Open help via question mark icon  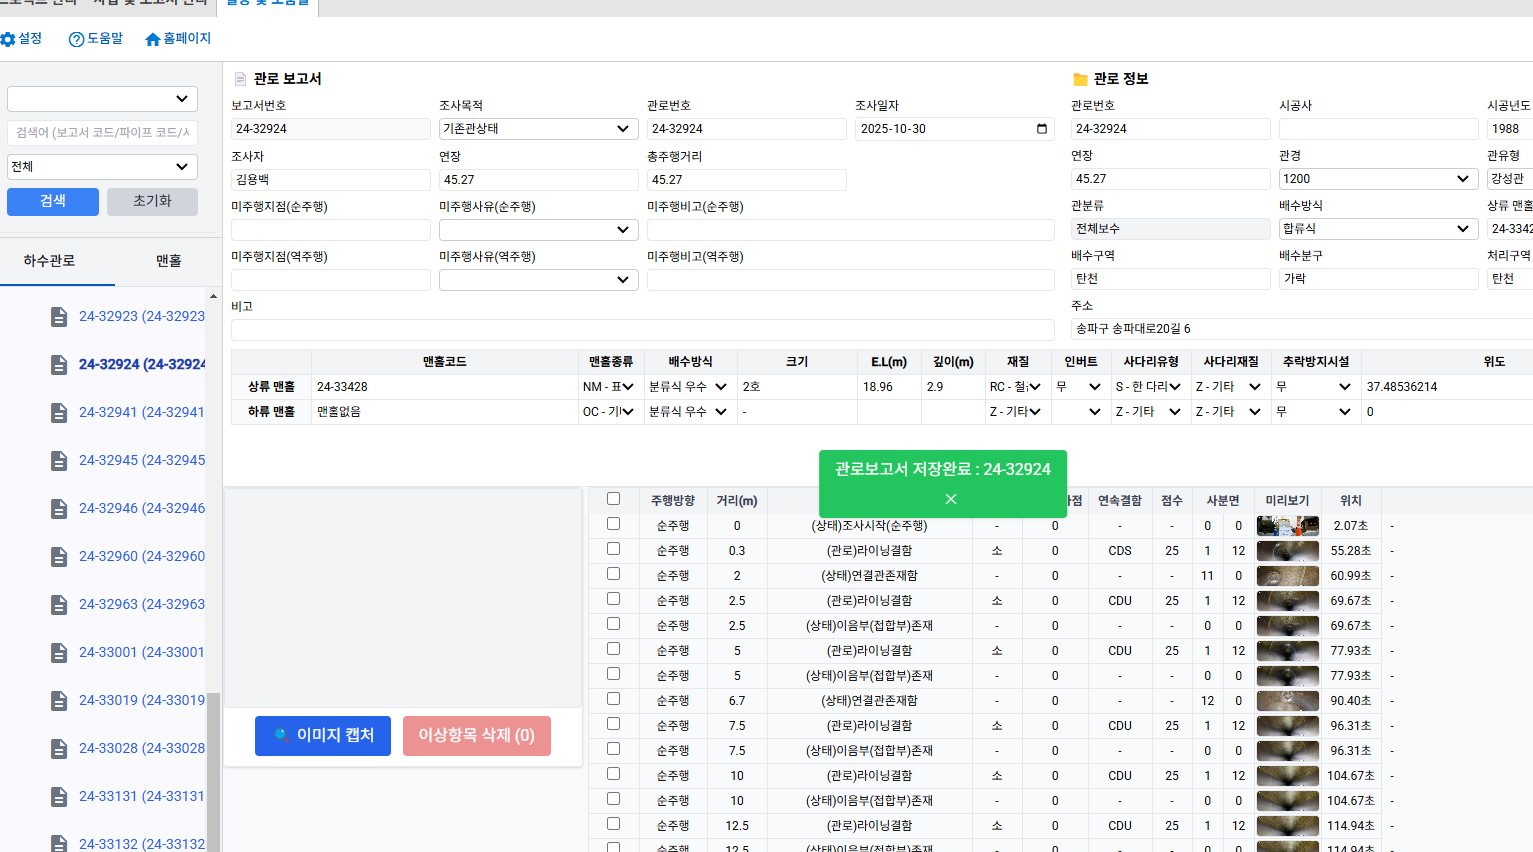[x=76, y=39]
